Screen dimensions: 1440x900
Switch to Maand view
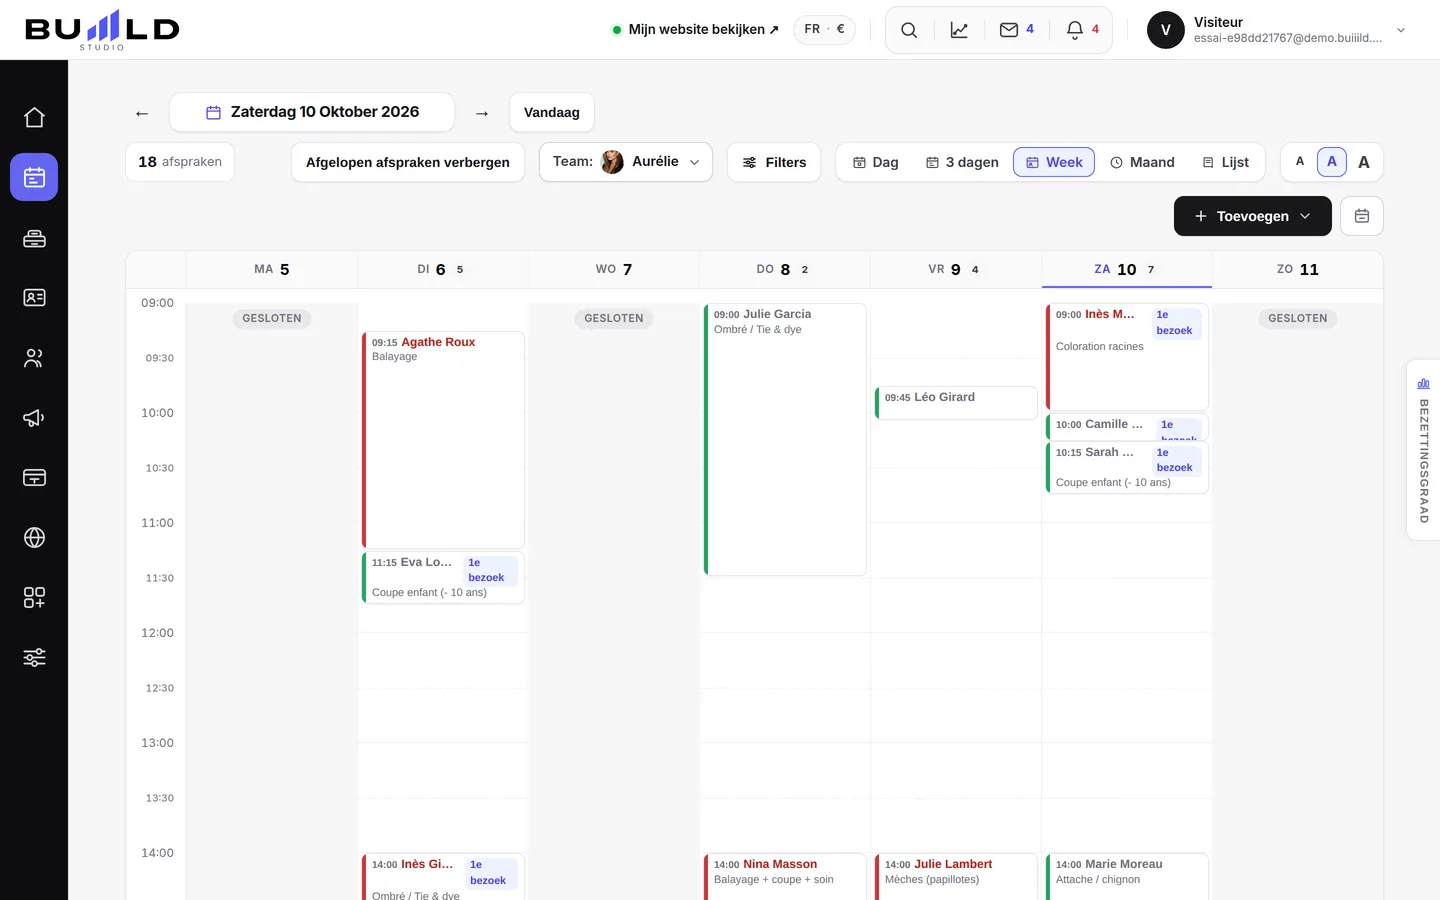(1142, 162)
